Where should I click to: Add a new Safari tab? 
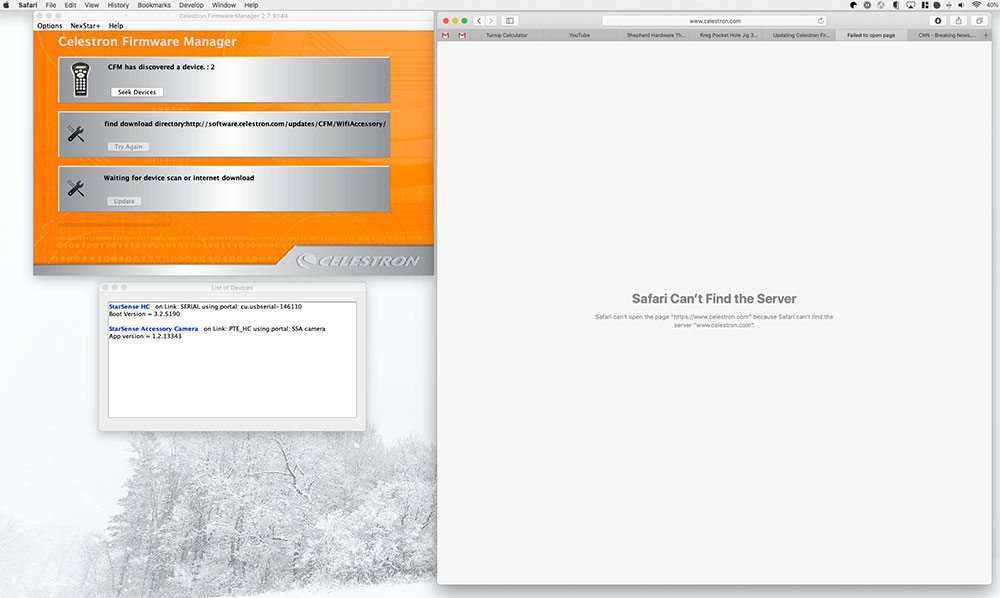986,35
